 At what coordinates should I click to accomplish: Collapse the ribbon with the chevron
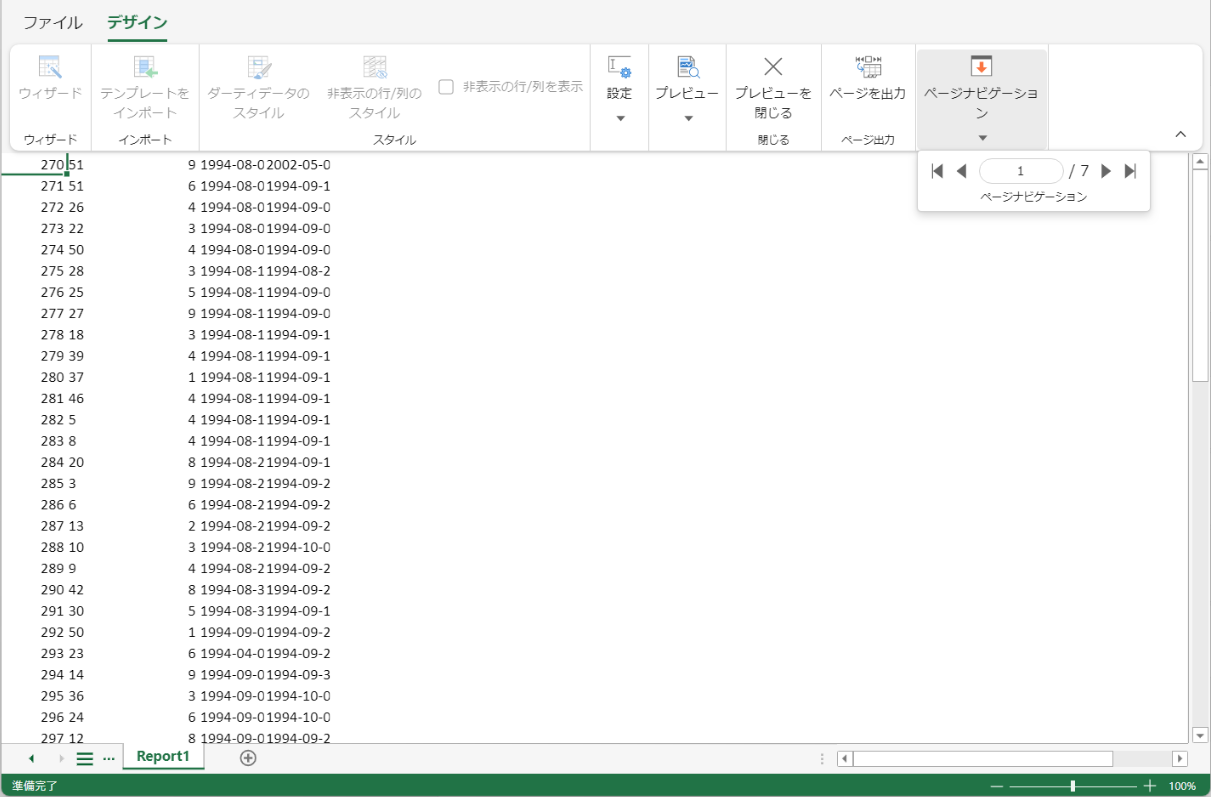click(x=1180, y=134)
